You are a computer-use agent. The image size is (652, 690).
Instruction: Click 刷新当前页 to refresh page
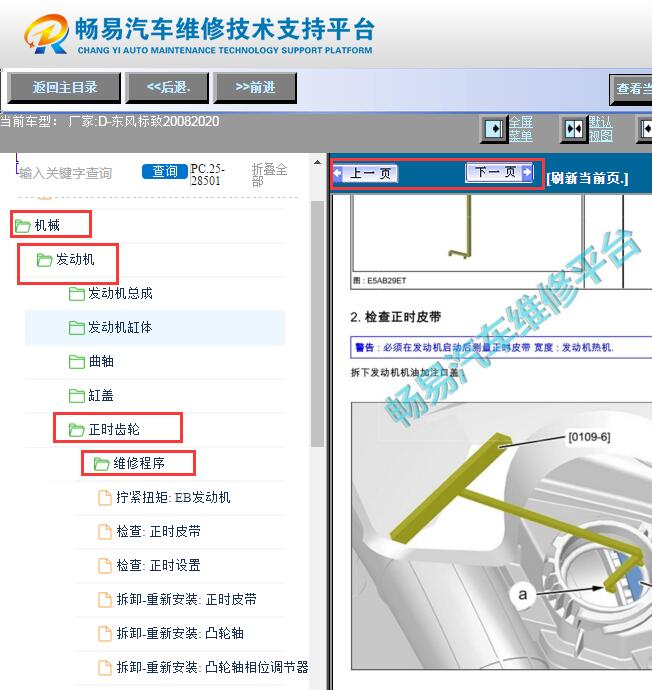coord(587,178)
